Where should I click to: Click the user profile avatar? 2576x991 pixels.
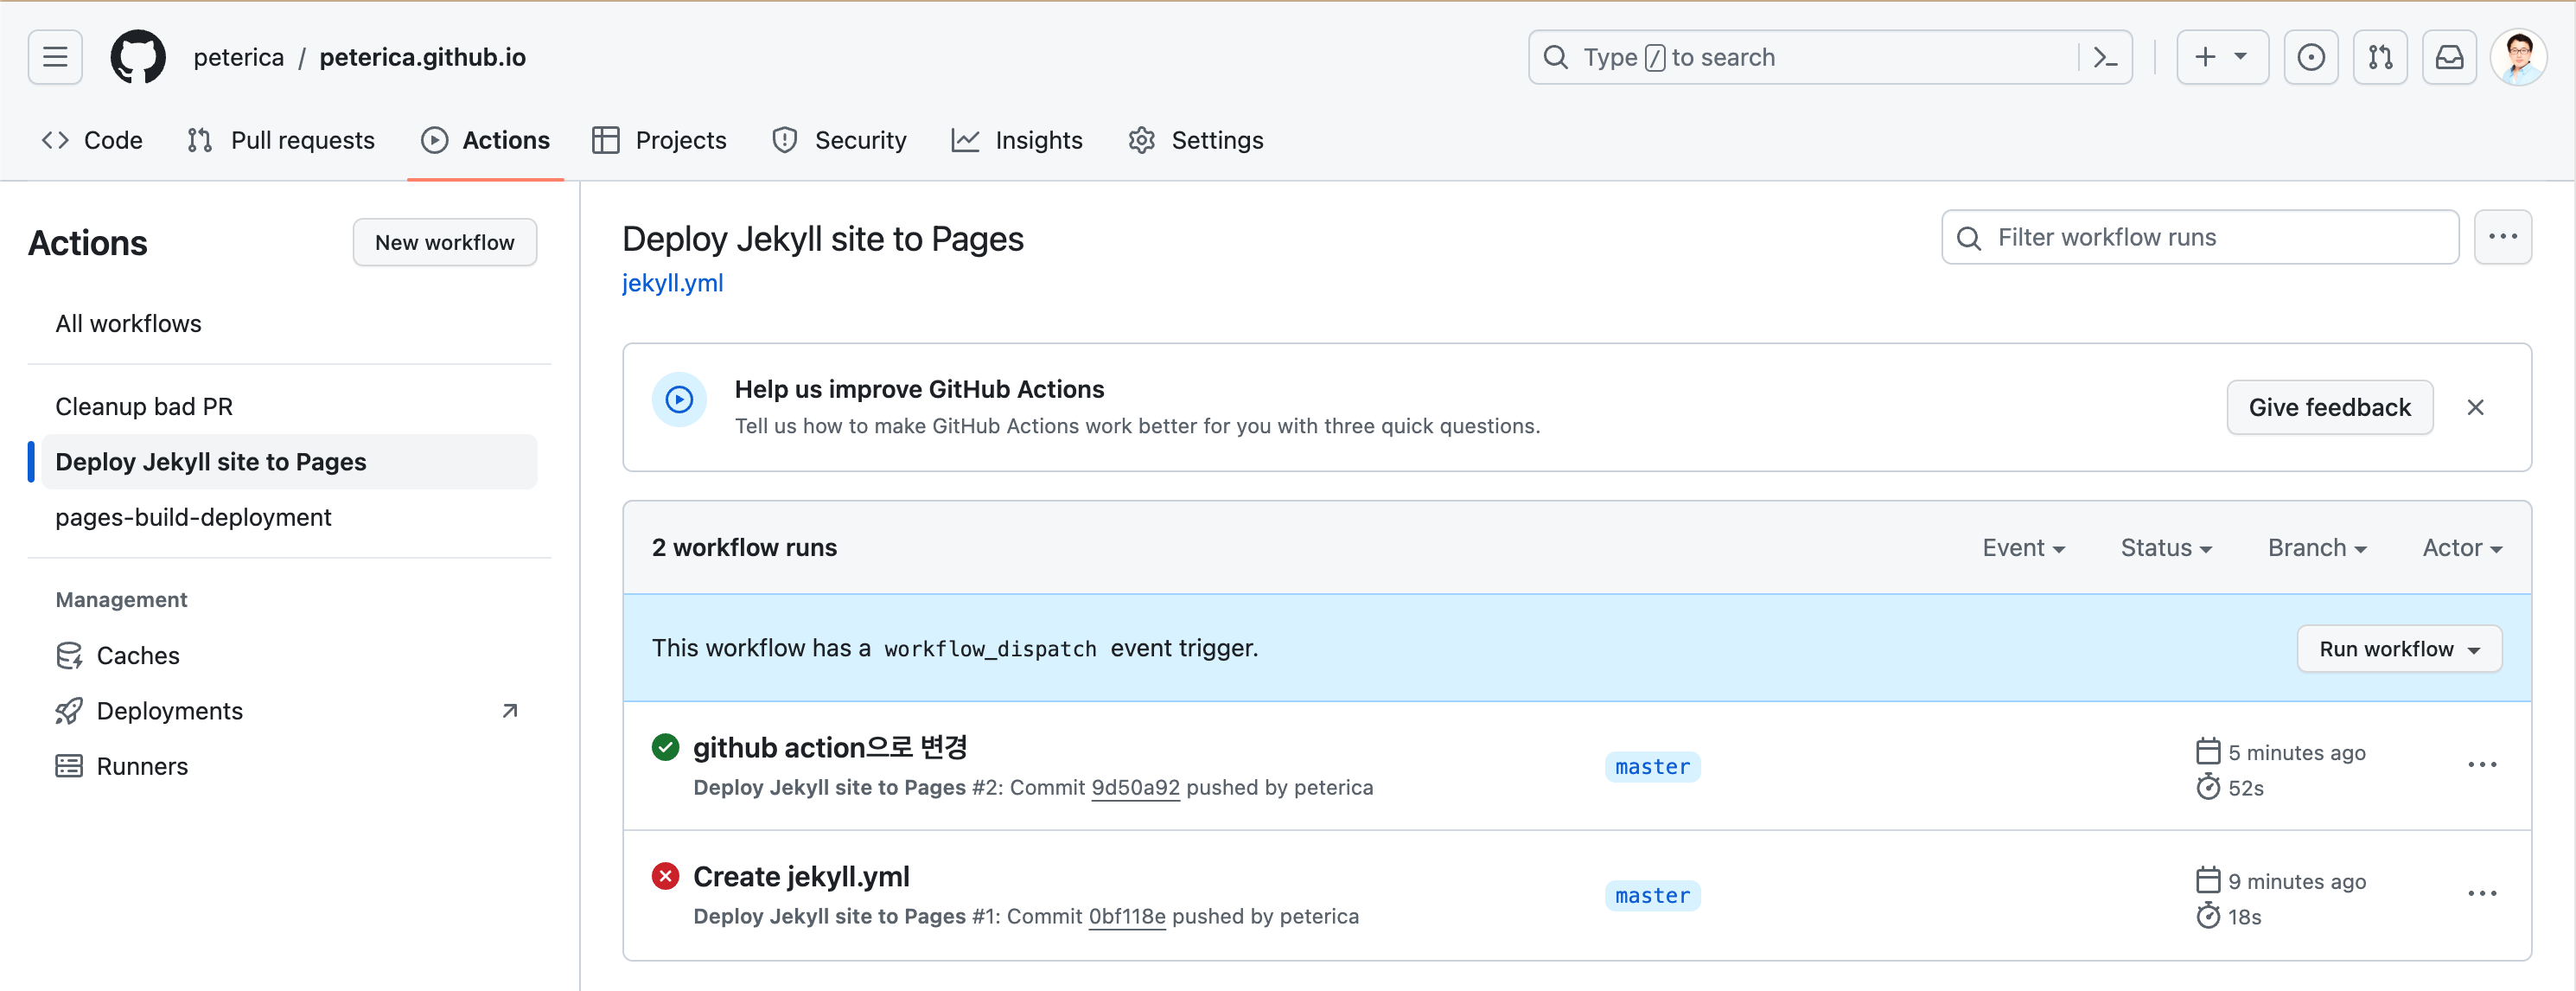2518,57
